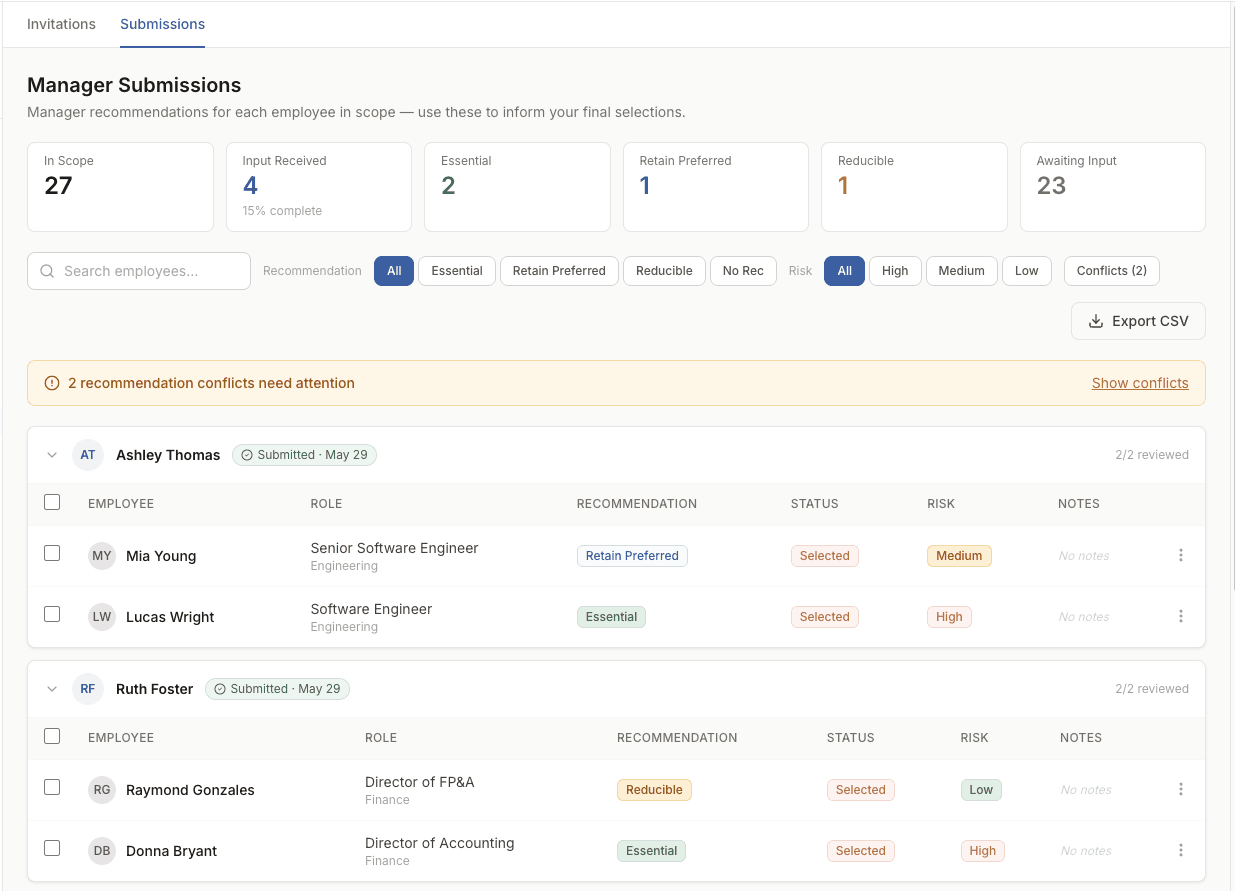1235x891 pixels.
Task: Click Essential badge for Lucas Wright
Action: tap(611, 617)
